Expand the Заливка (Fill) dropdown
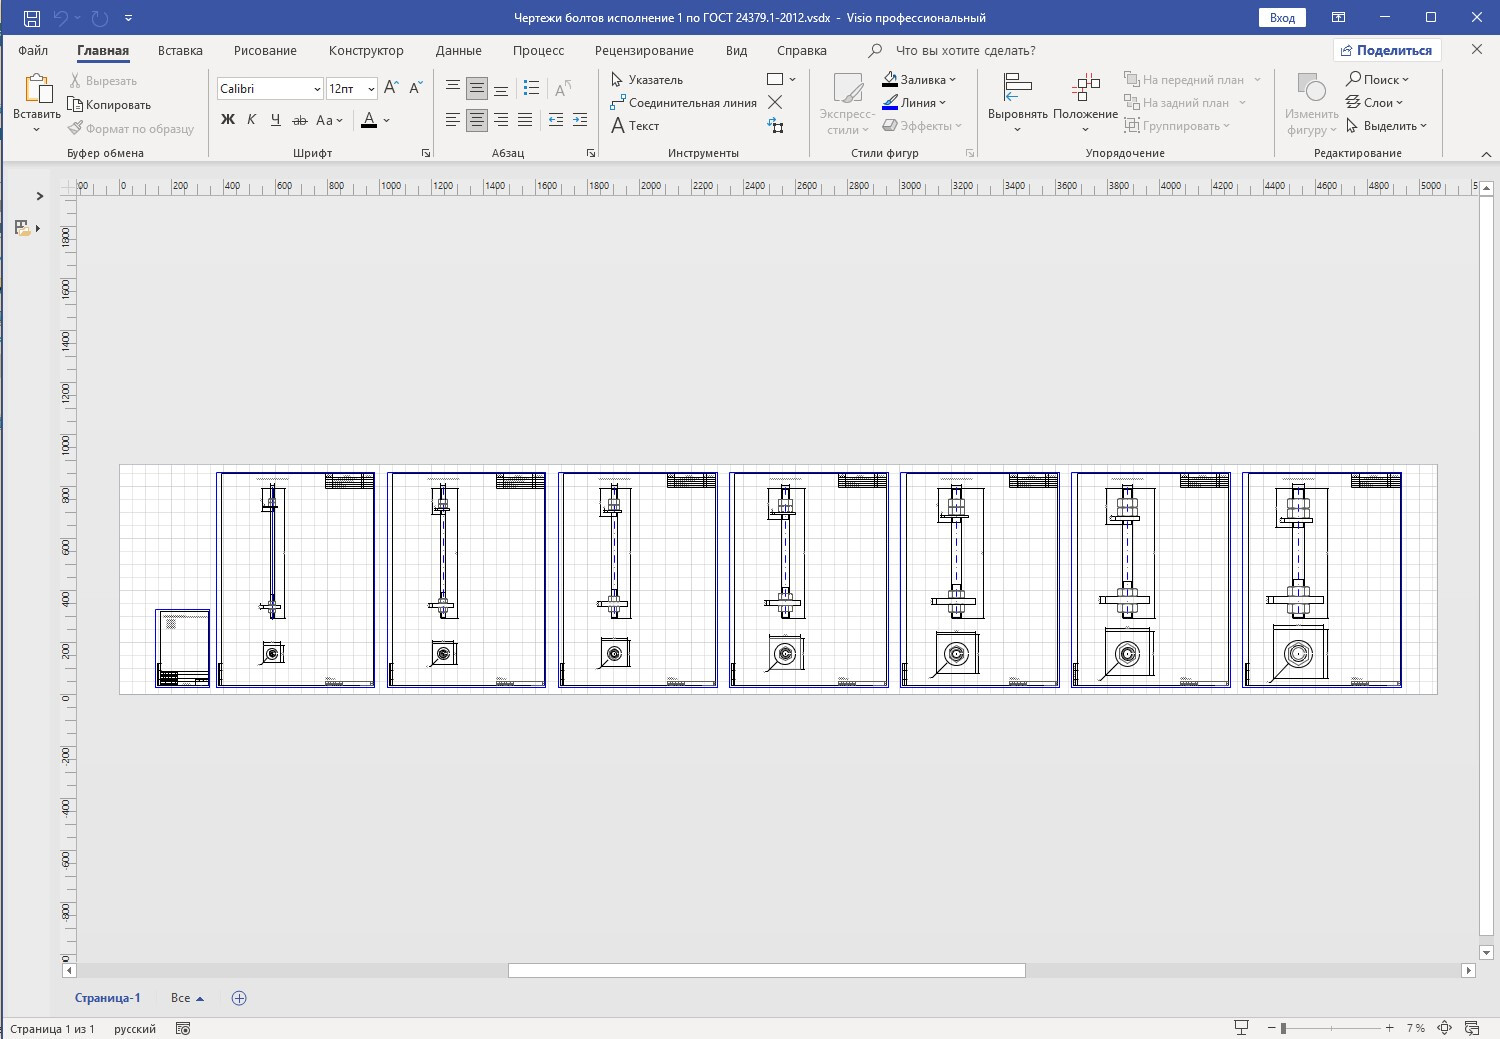The height and width of the screenshot is (1039, 1500). pos(952,79)
